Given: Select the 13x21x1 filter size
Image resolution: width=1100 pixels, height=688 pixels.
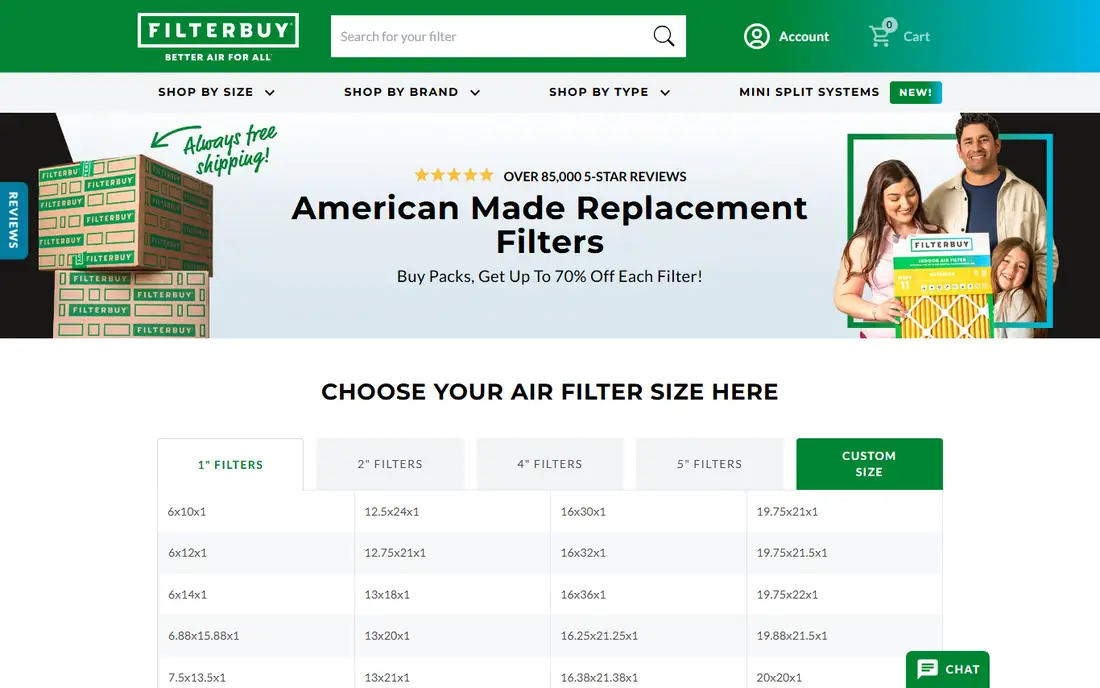Looking at the screenshot, I should (x=387, y=677).
